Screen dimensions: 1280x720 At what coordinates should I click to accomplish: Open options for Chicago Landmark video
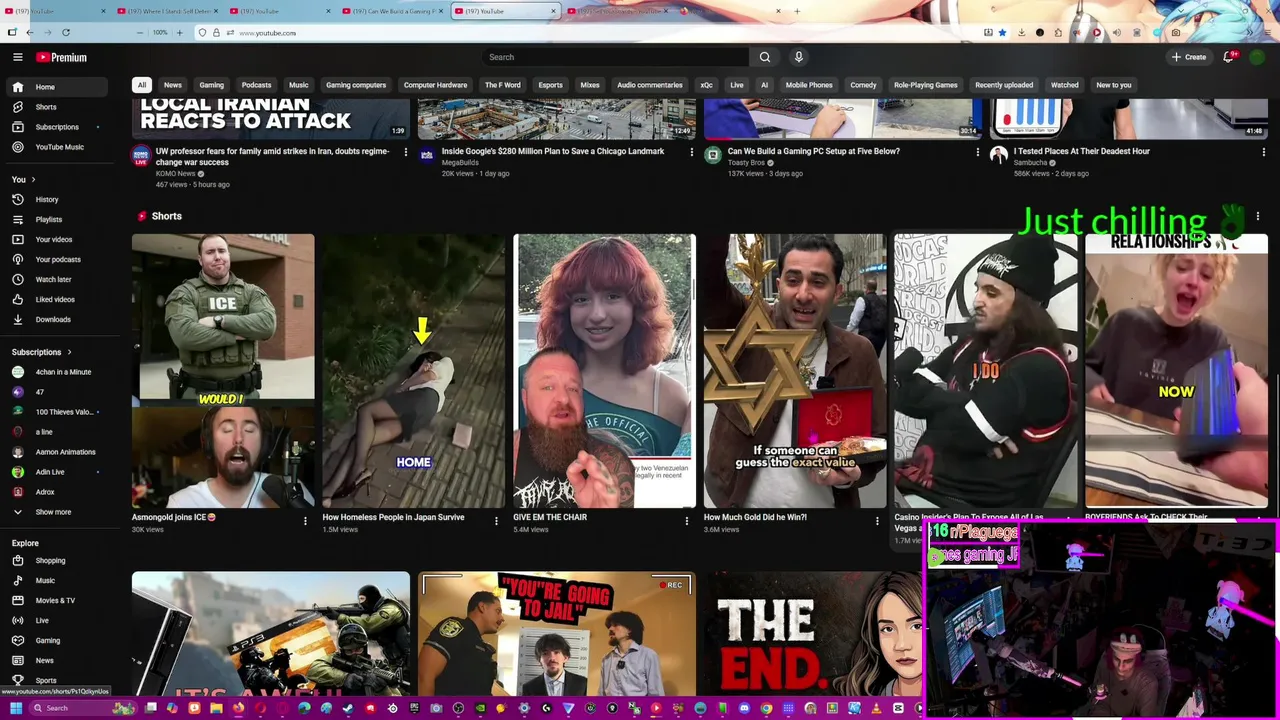[x=691, y=152]
